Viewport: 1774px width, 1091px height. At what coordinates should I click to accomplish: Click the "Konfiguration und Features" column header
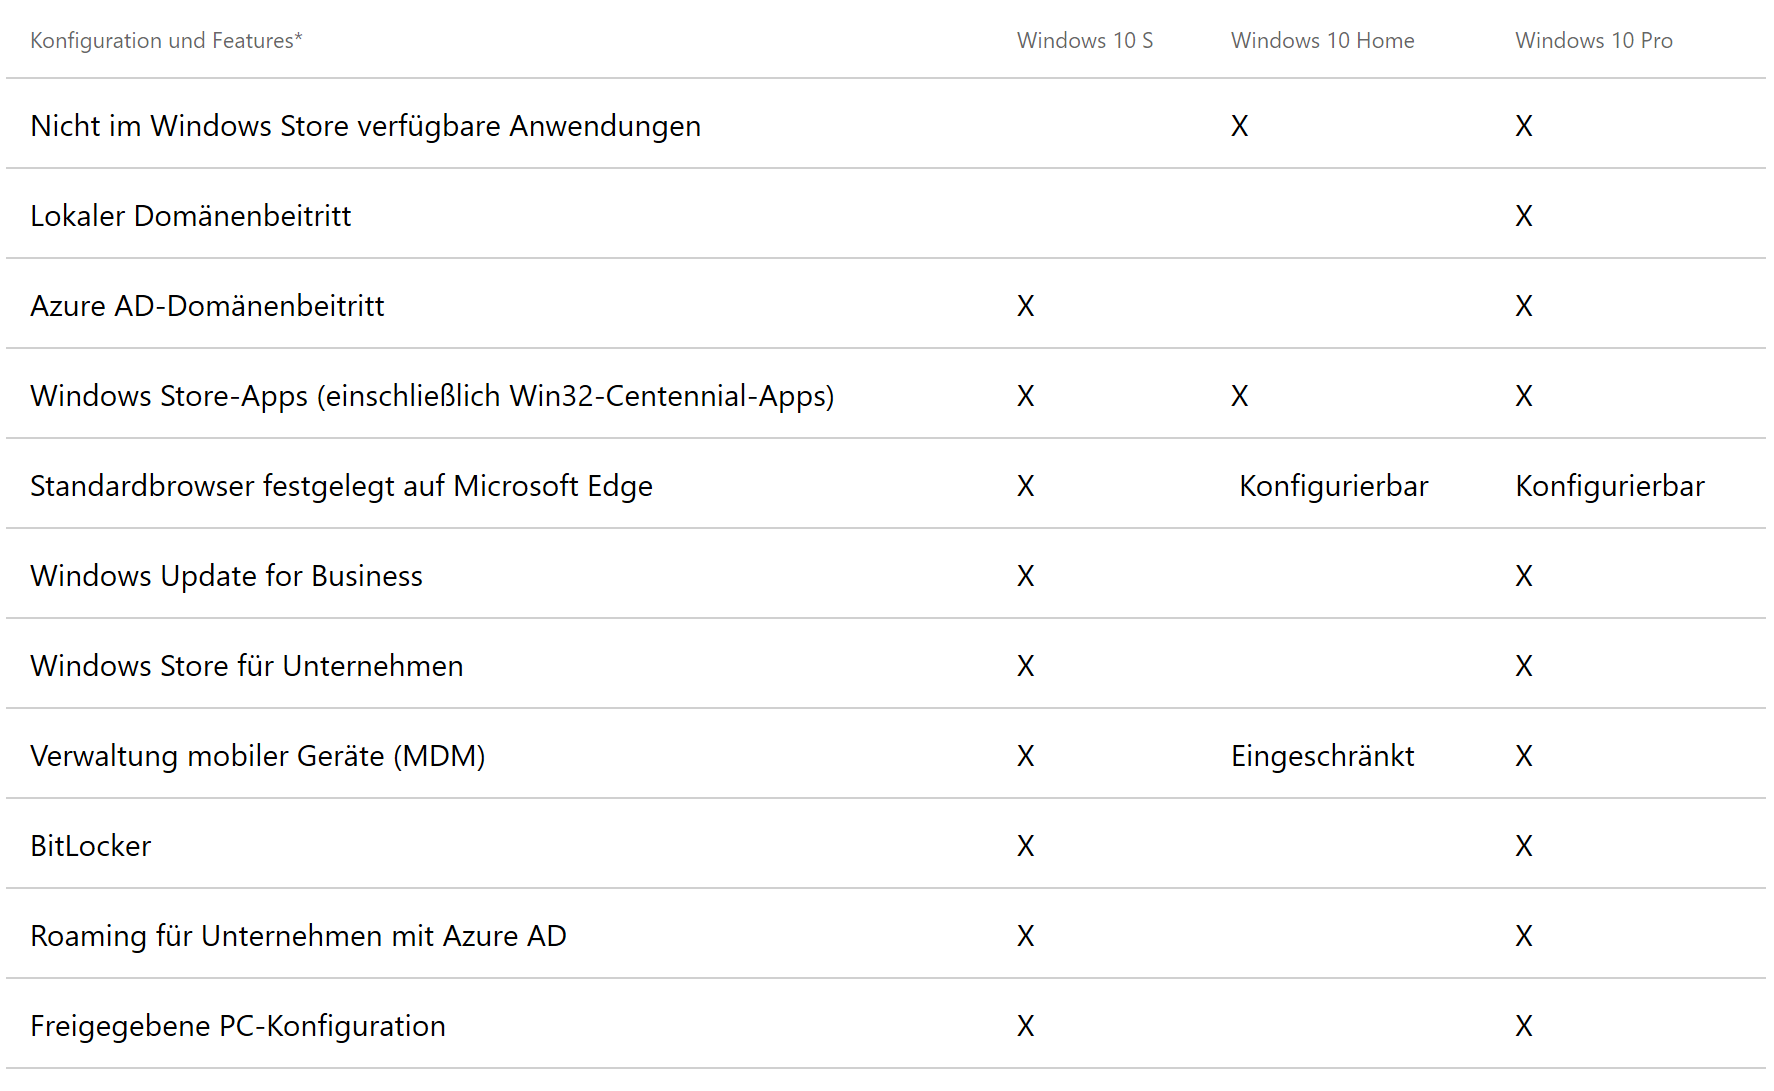(166, 41)
